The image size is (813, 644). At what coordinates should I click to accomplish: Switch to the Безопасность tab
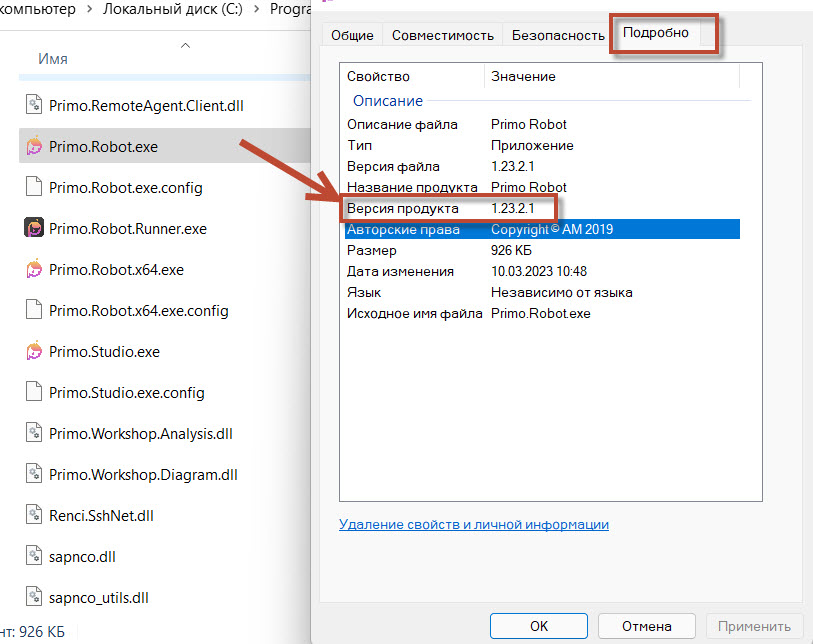[558, 35]
